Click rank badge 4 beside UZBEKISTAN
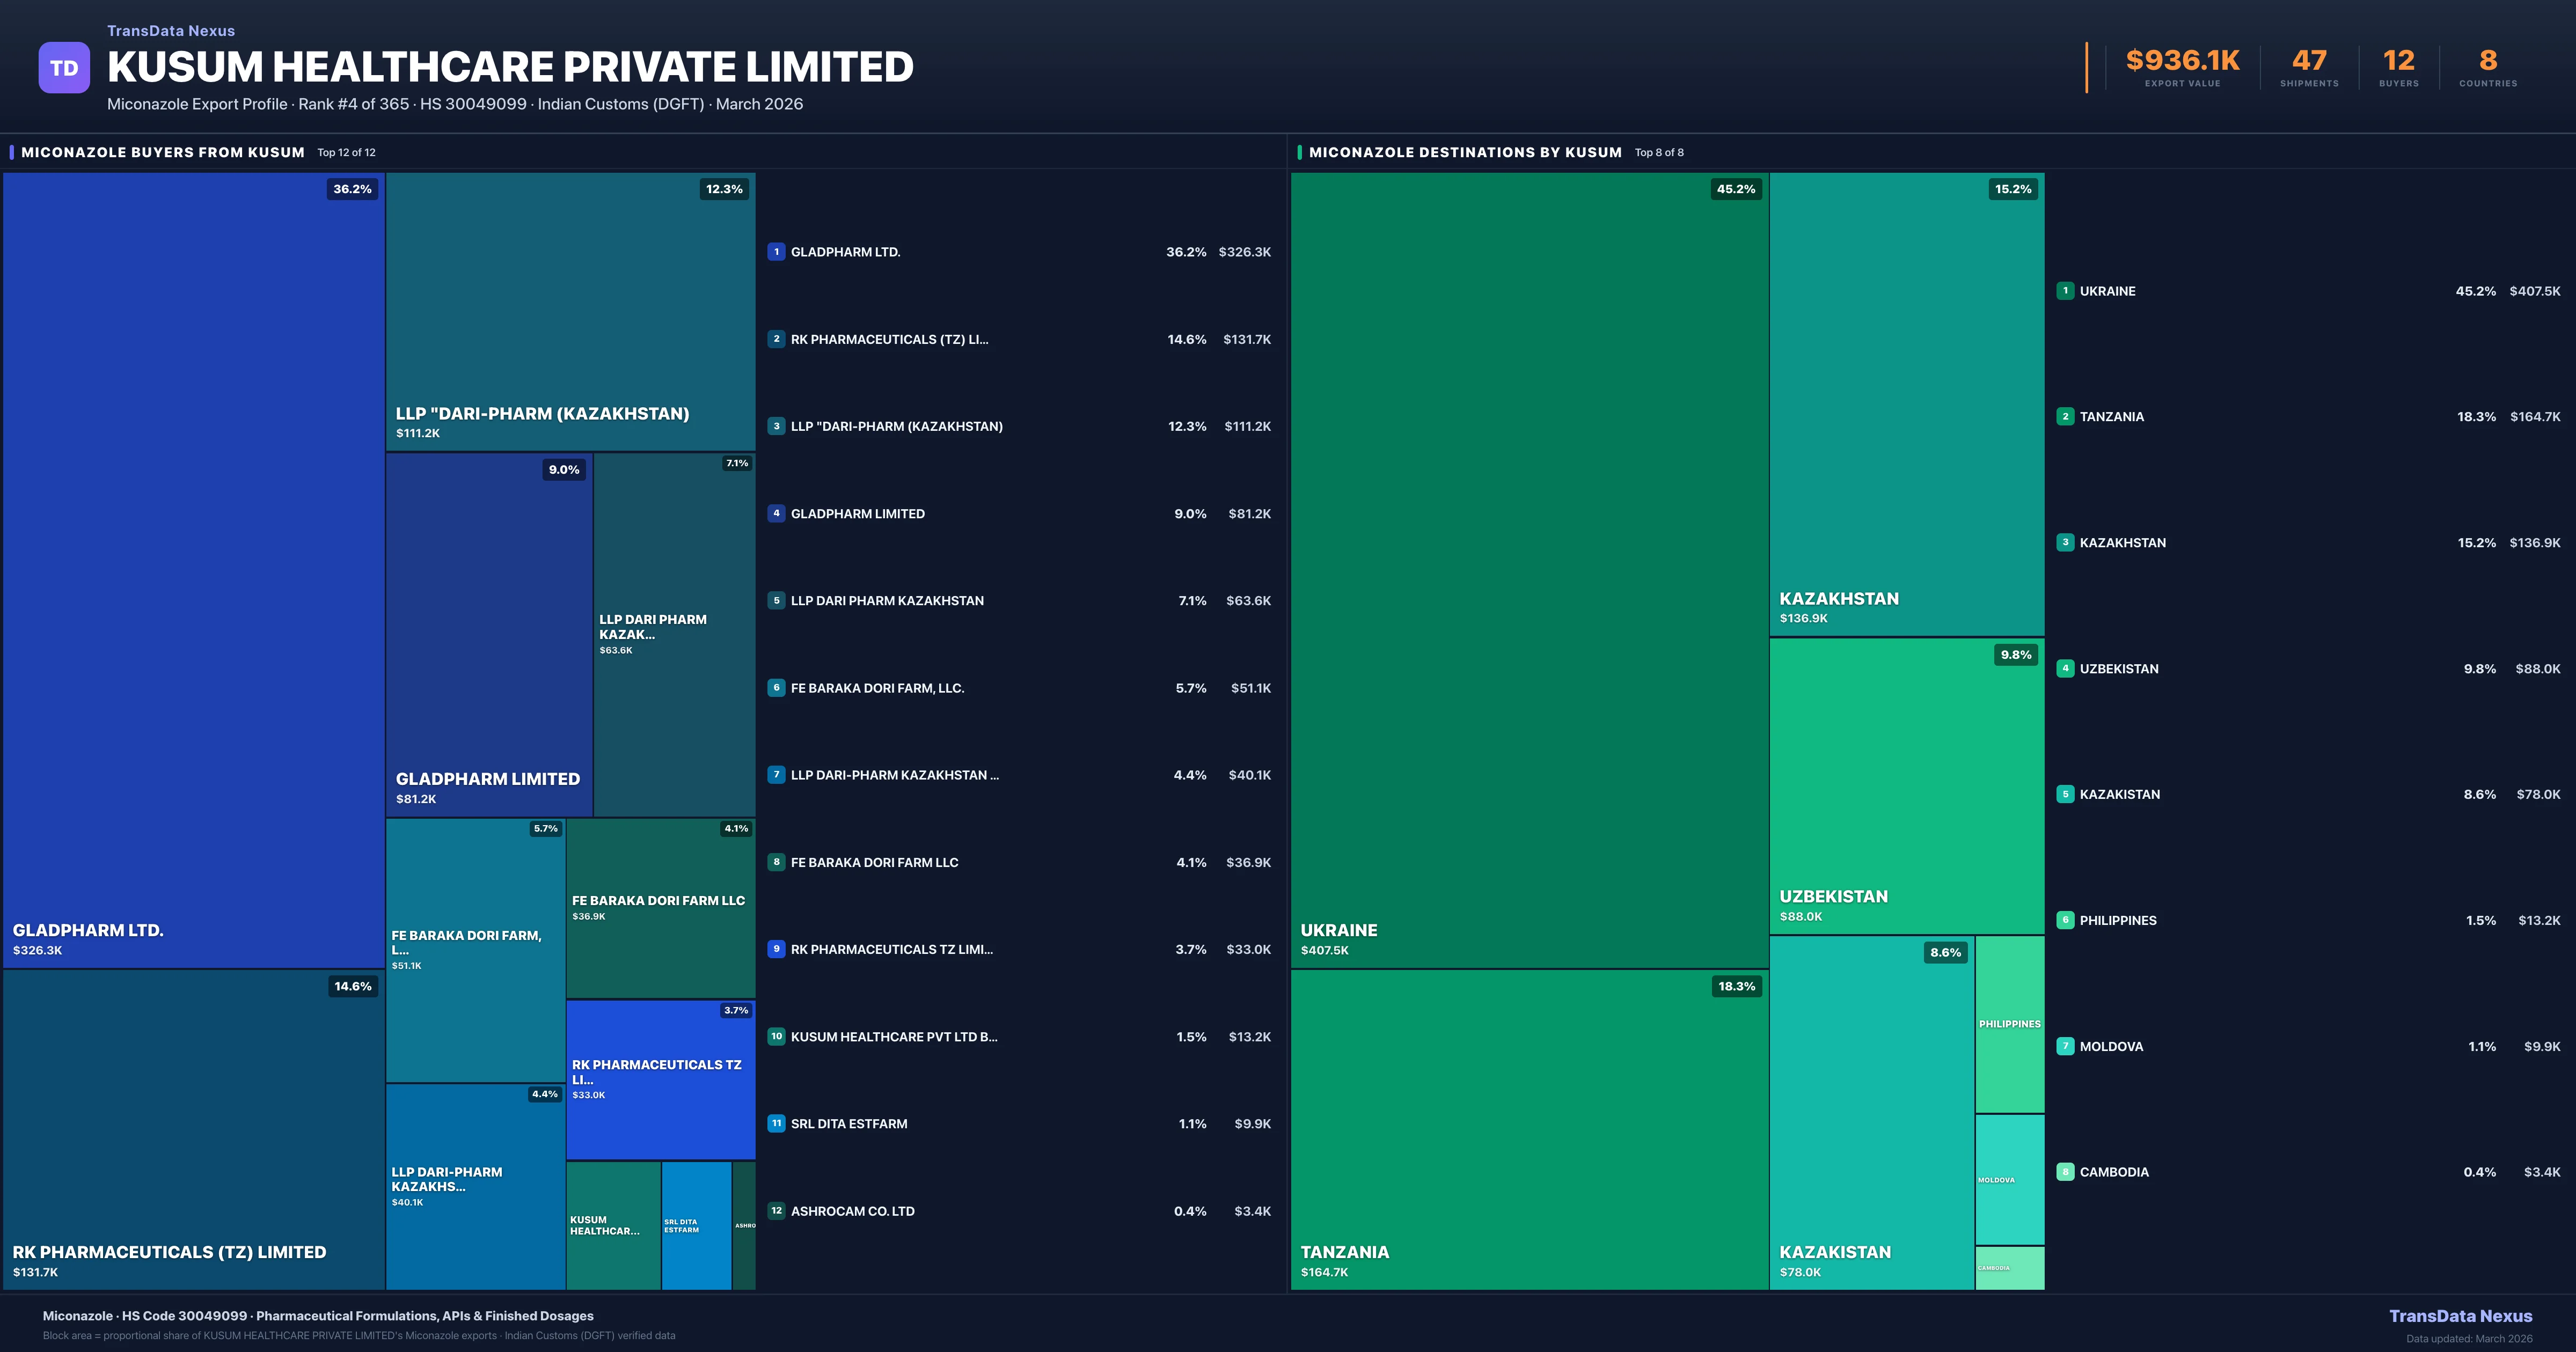Viewport: 2576px width, 1352px height. (2065, 668)
